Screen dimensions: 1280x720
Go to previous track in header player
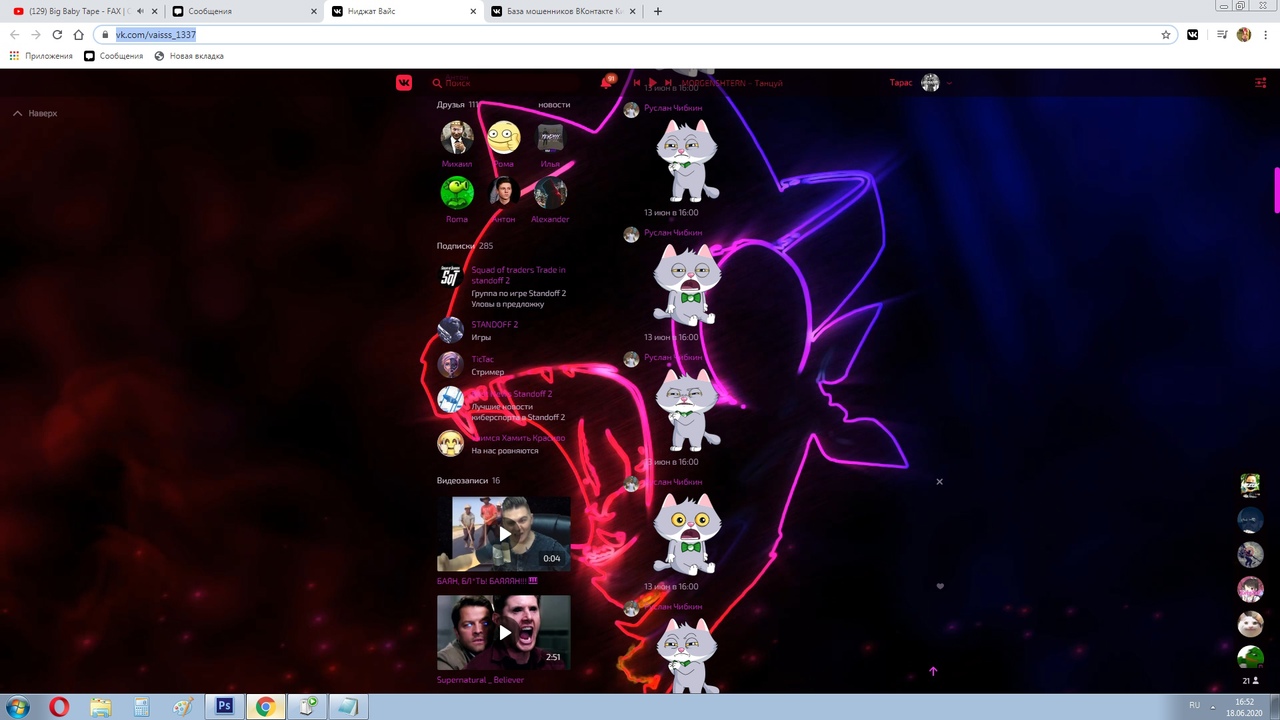[637, 83]
